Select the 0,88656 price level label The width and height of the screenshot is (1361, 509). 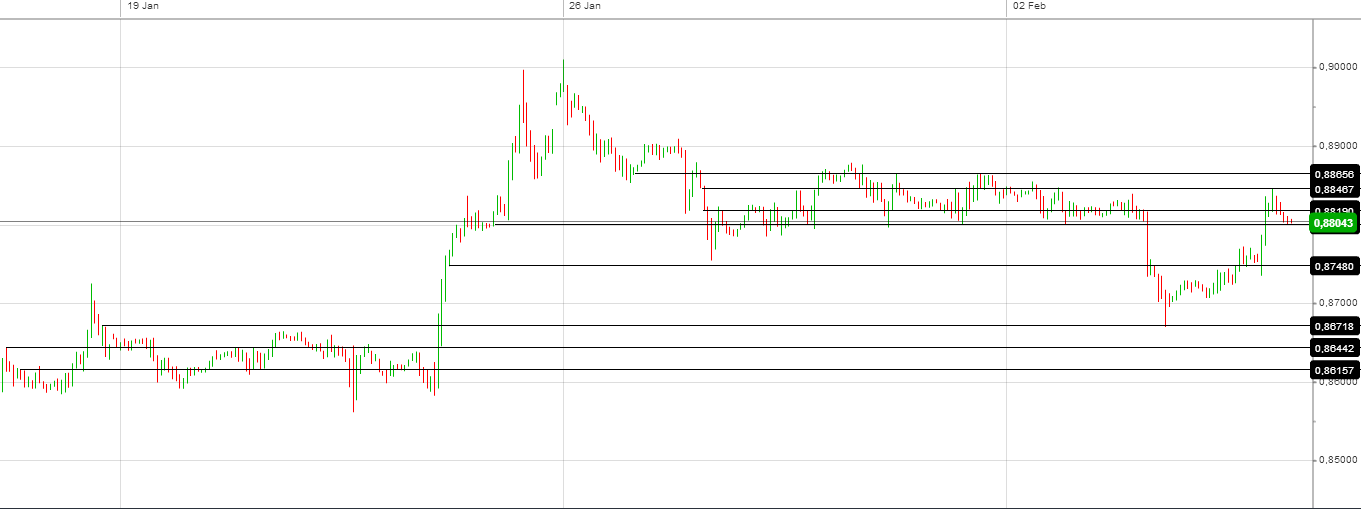[x=1334, y=174]
